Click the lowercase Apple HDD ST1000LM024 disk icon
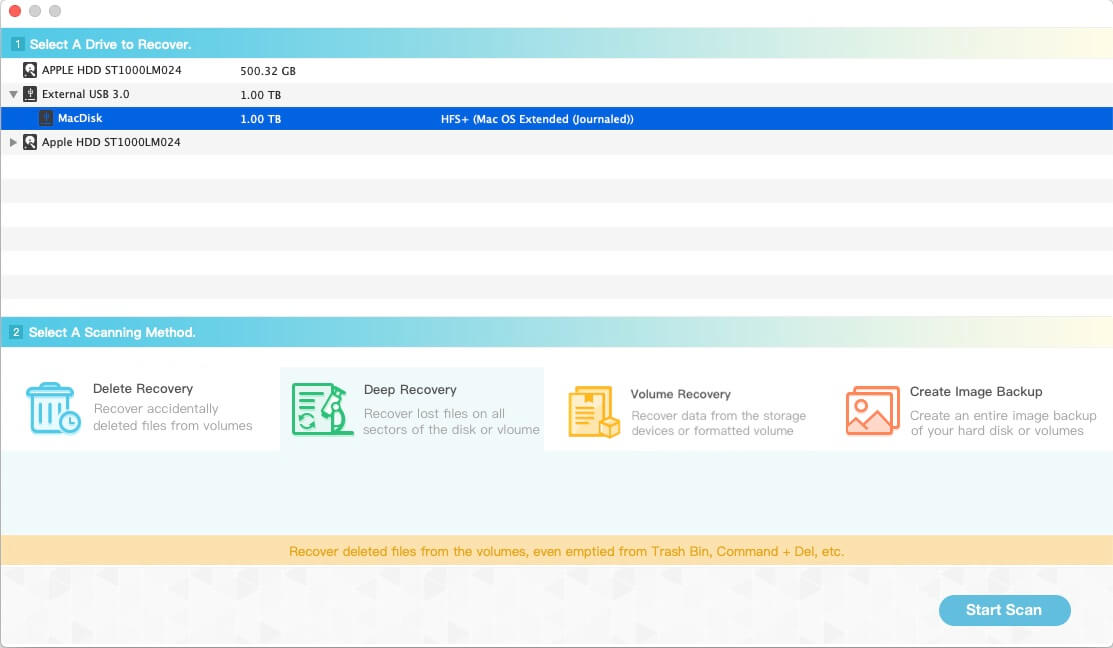This screenshot has width=1113, height=648. point(29,142)
